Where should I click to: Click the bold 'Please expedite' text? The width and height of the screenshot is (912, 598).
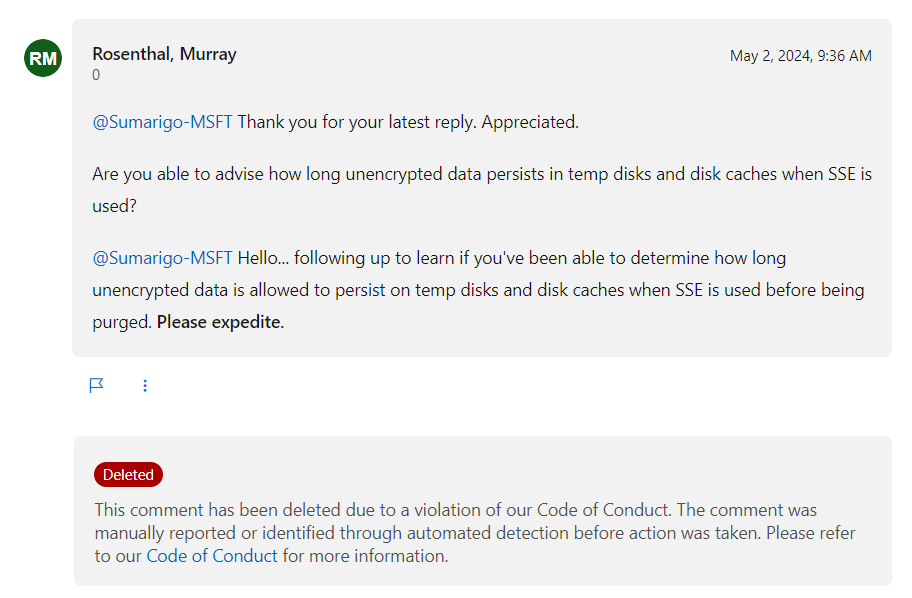click(219, 322)
